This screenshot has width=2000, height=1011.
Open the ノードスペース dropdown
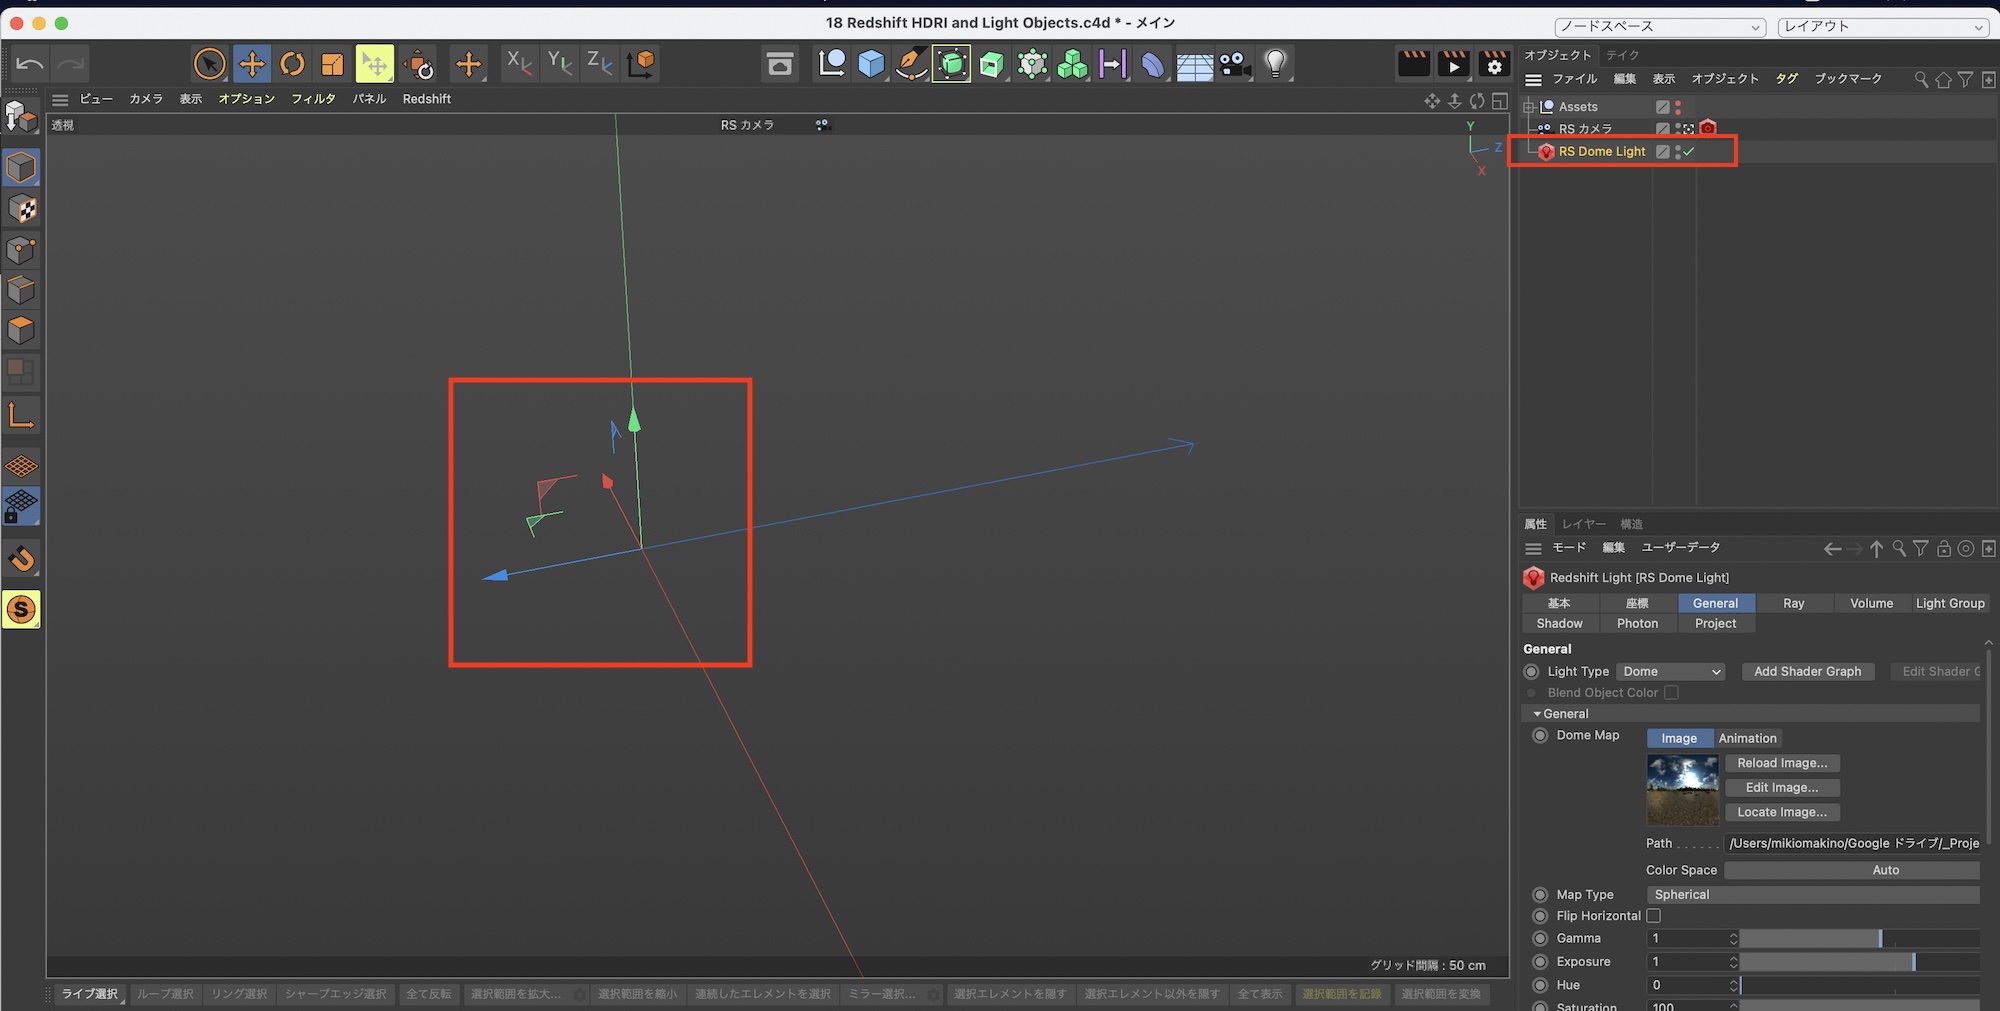click(1659, 27)
